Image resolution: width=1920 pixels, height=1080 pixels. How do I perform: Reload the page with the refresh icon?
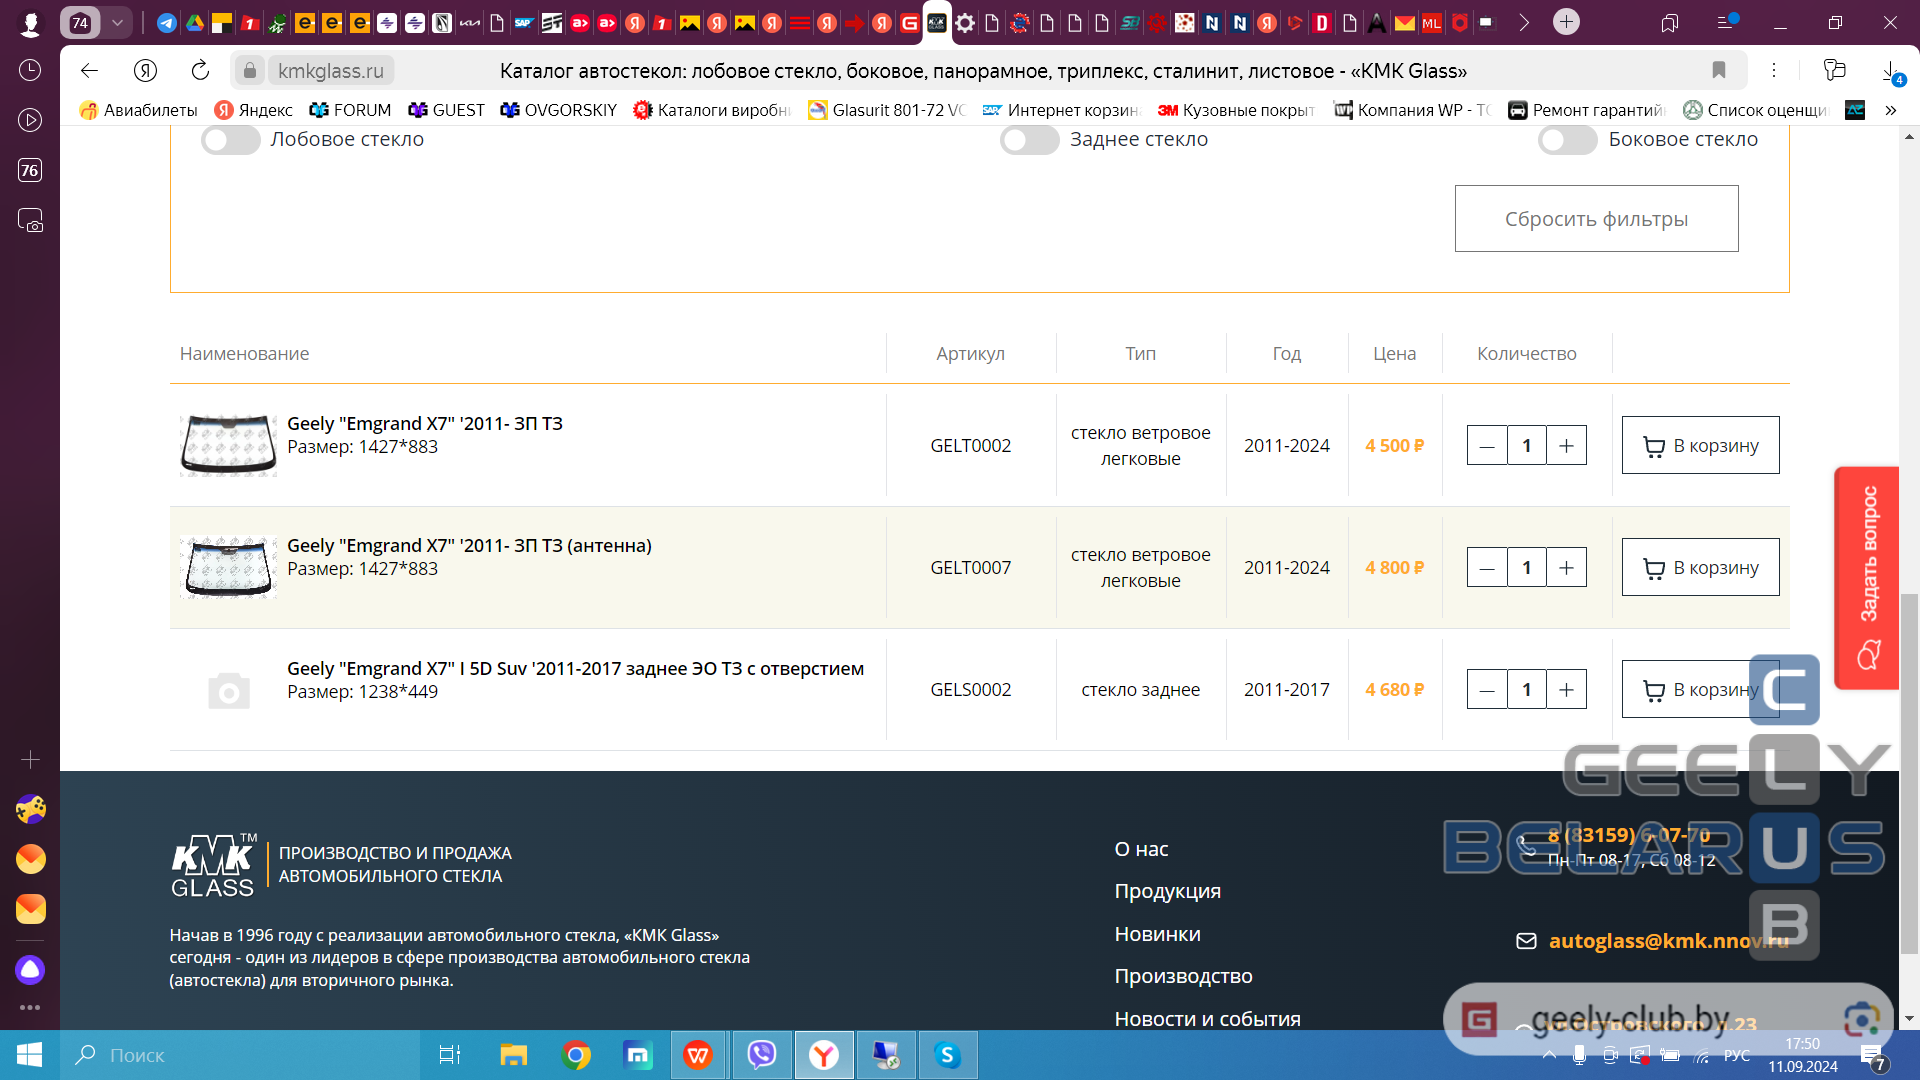(x=200, y=70)
